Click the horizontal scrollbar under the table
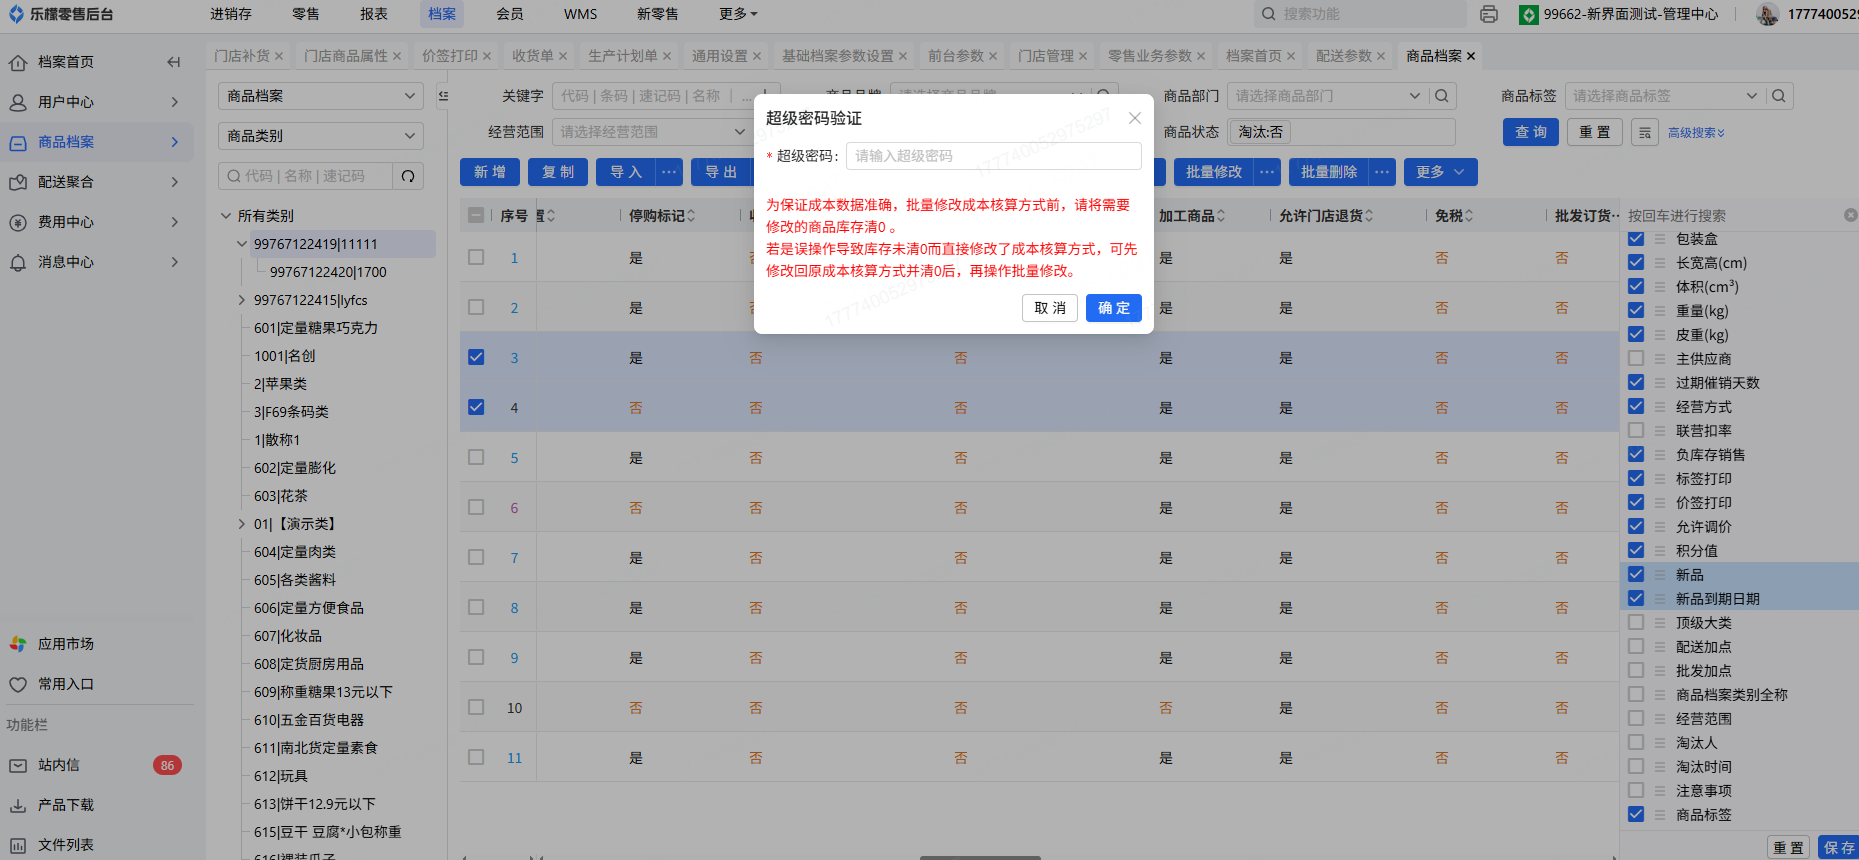1859x860 pixels. 980,857
